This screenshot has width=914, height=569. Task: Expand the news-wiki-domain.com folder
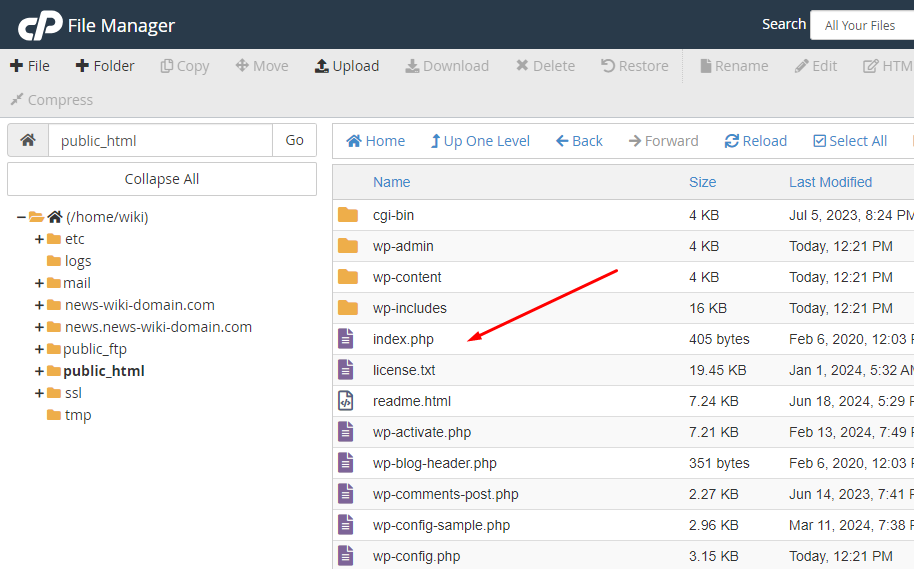tap(39, 305)
